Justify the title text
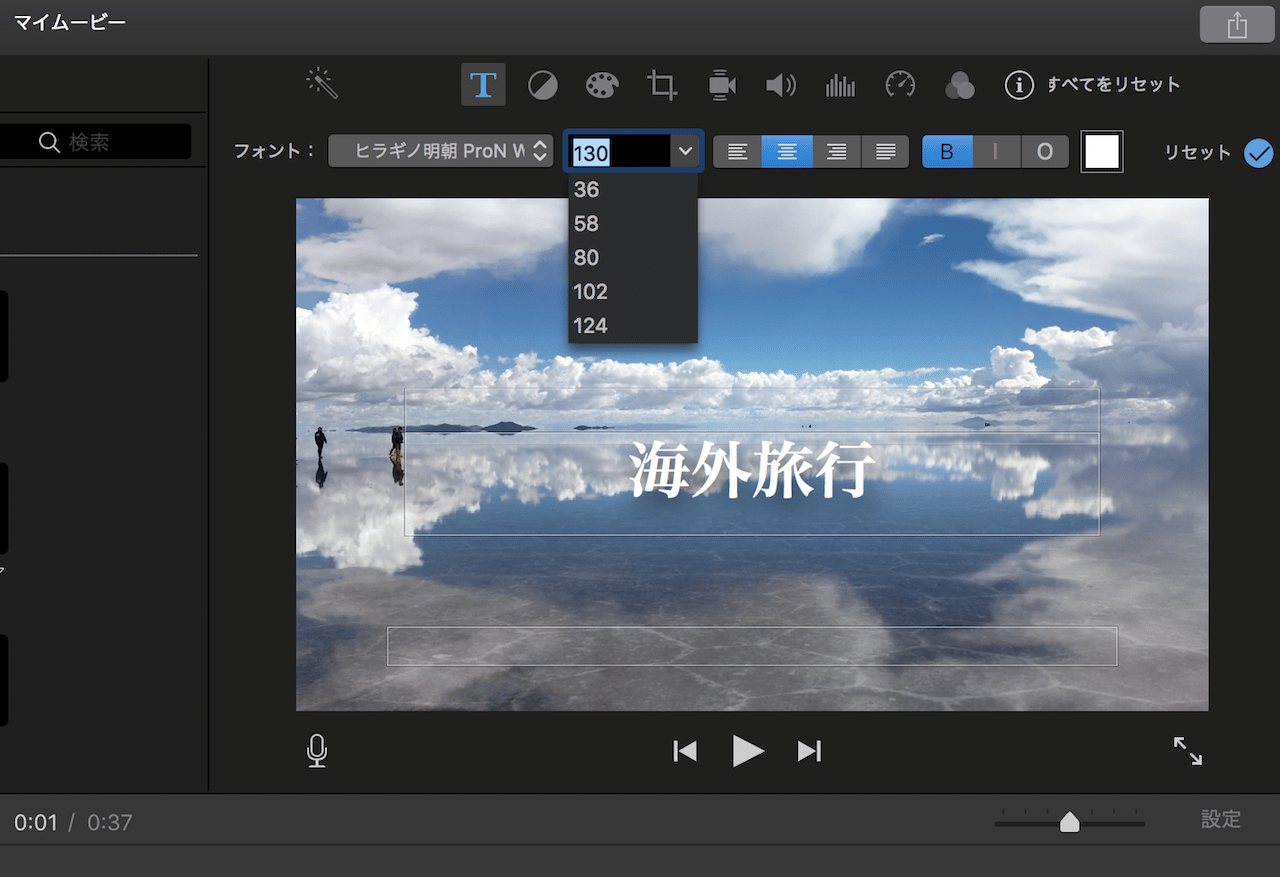The width and height of the screenshot is (1280, 877). click(885, 152)
